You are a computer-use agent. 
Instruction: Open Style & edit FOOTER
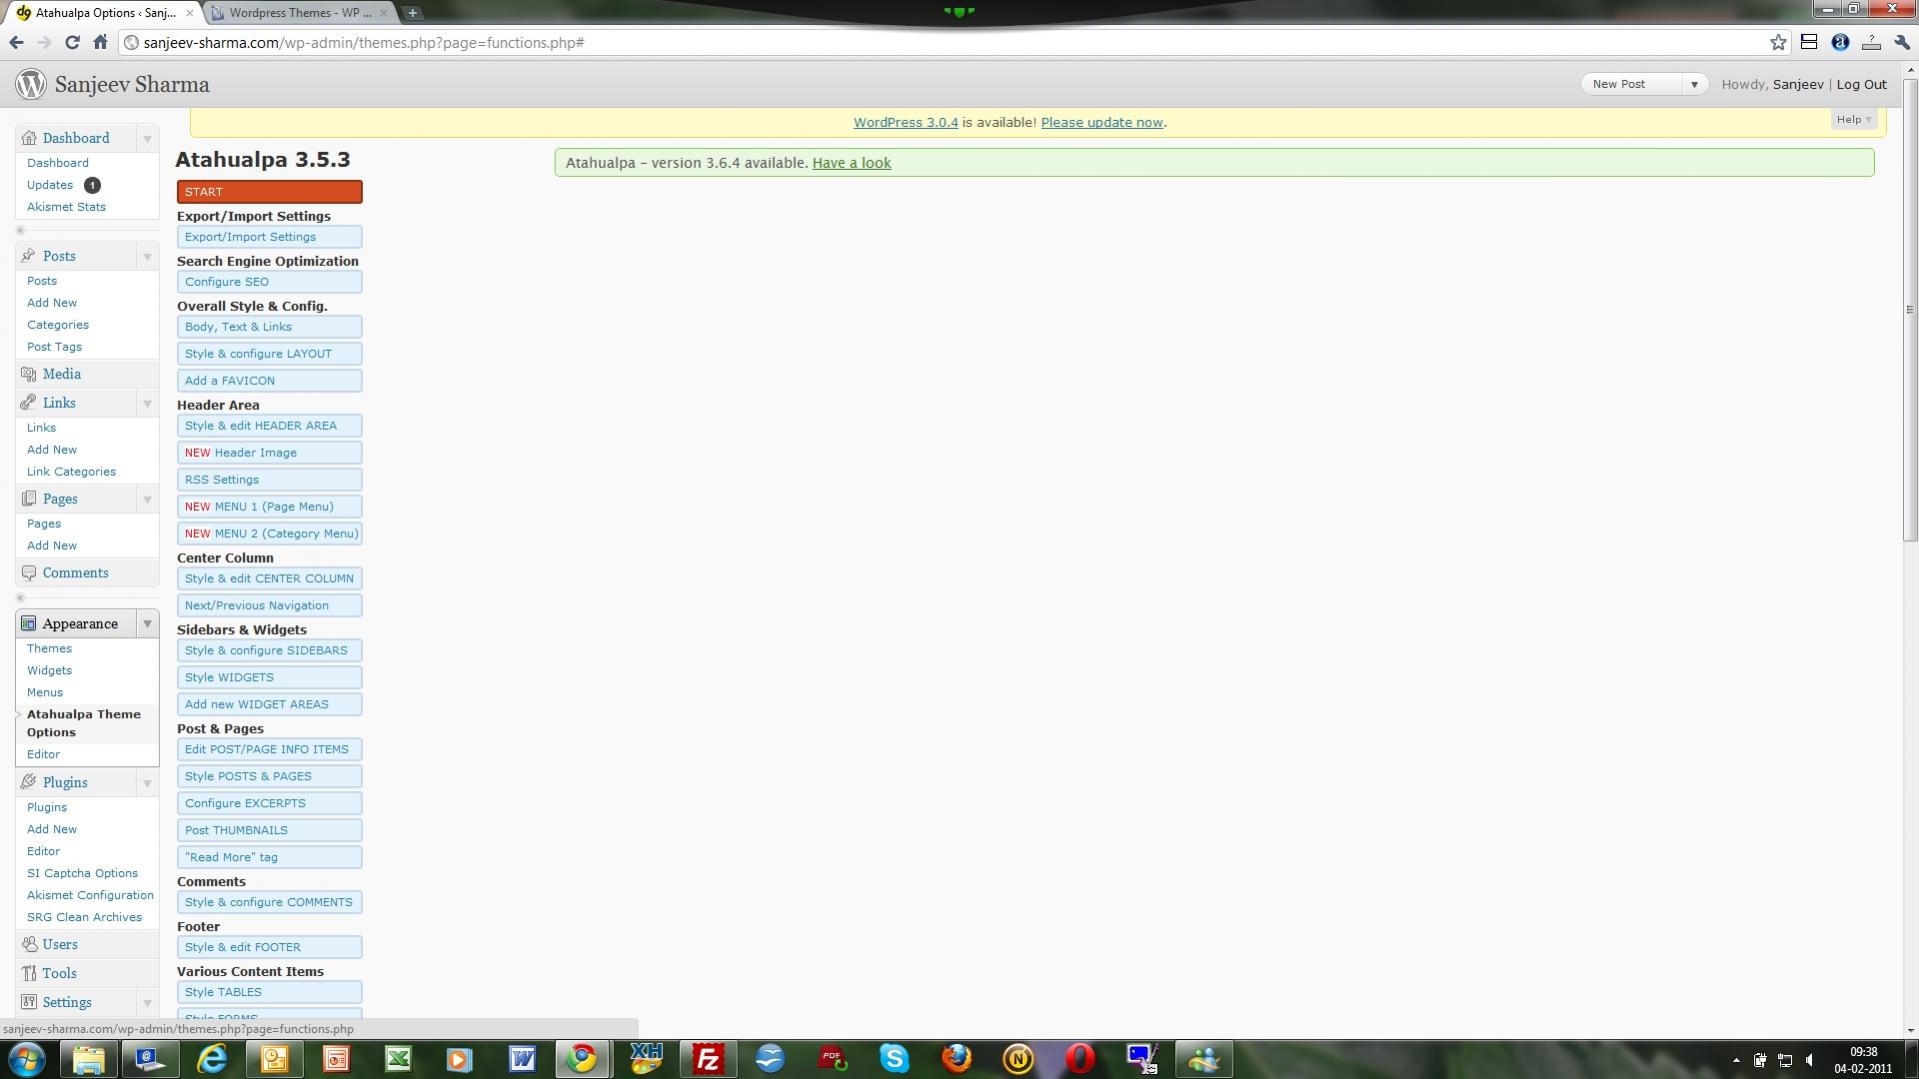pos(270,947)
